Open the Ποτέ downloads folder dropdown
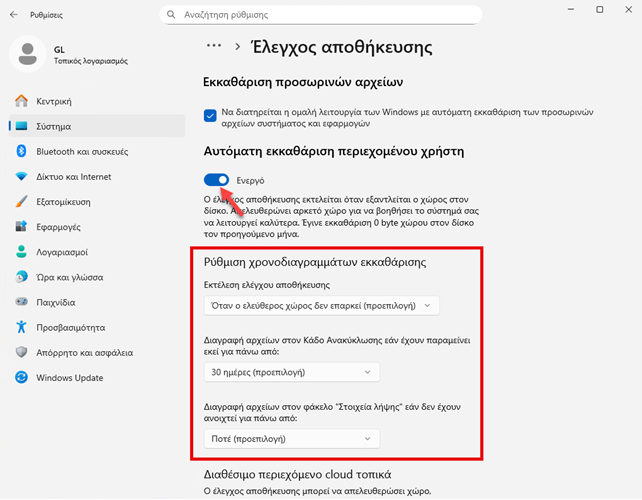The width and height of the screenshot is (642, 500). (x=292, y=439)
